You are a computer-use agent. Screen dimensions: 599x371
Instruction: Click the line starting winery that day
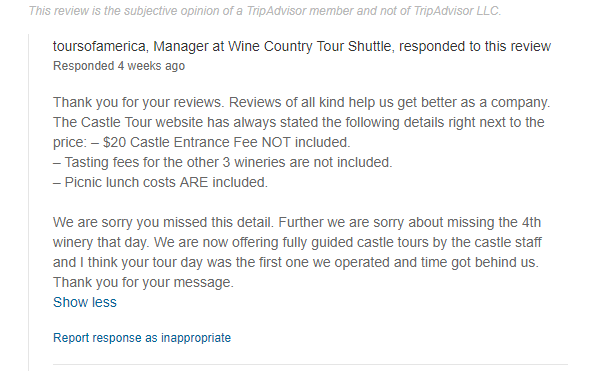click(297, 242)
